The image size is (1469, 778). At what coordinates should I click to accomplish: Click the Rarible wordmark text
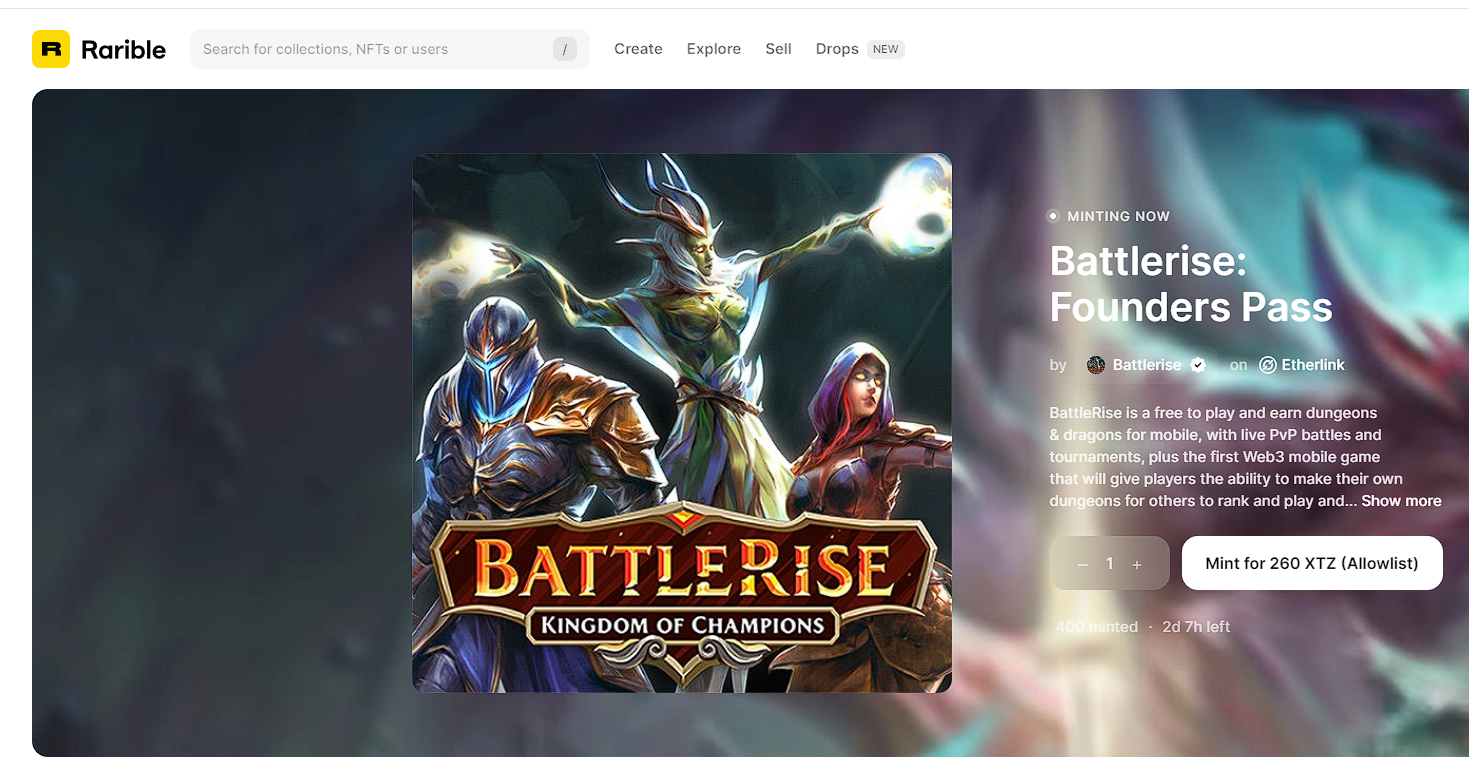123,49
